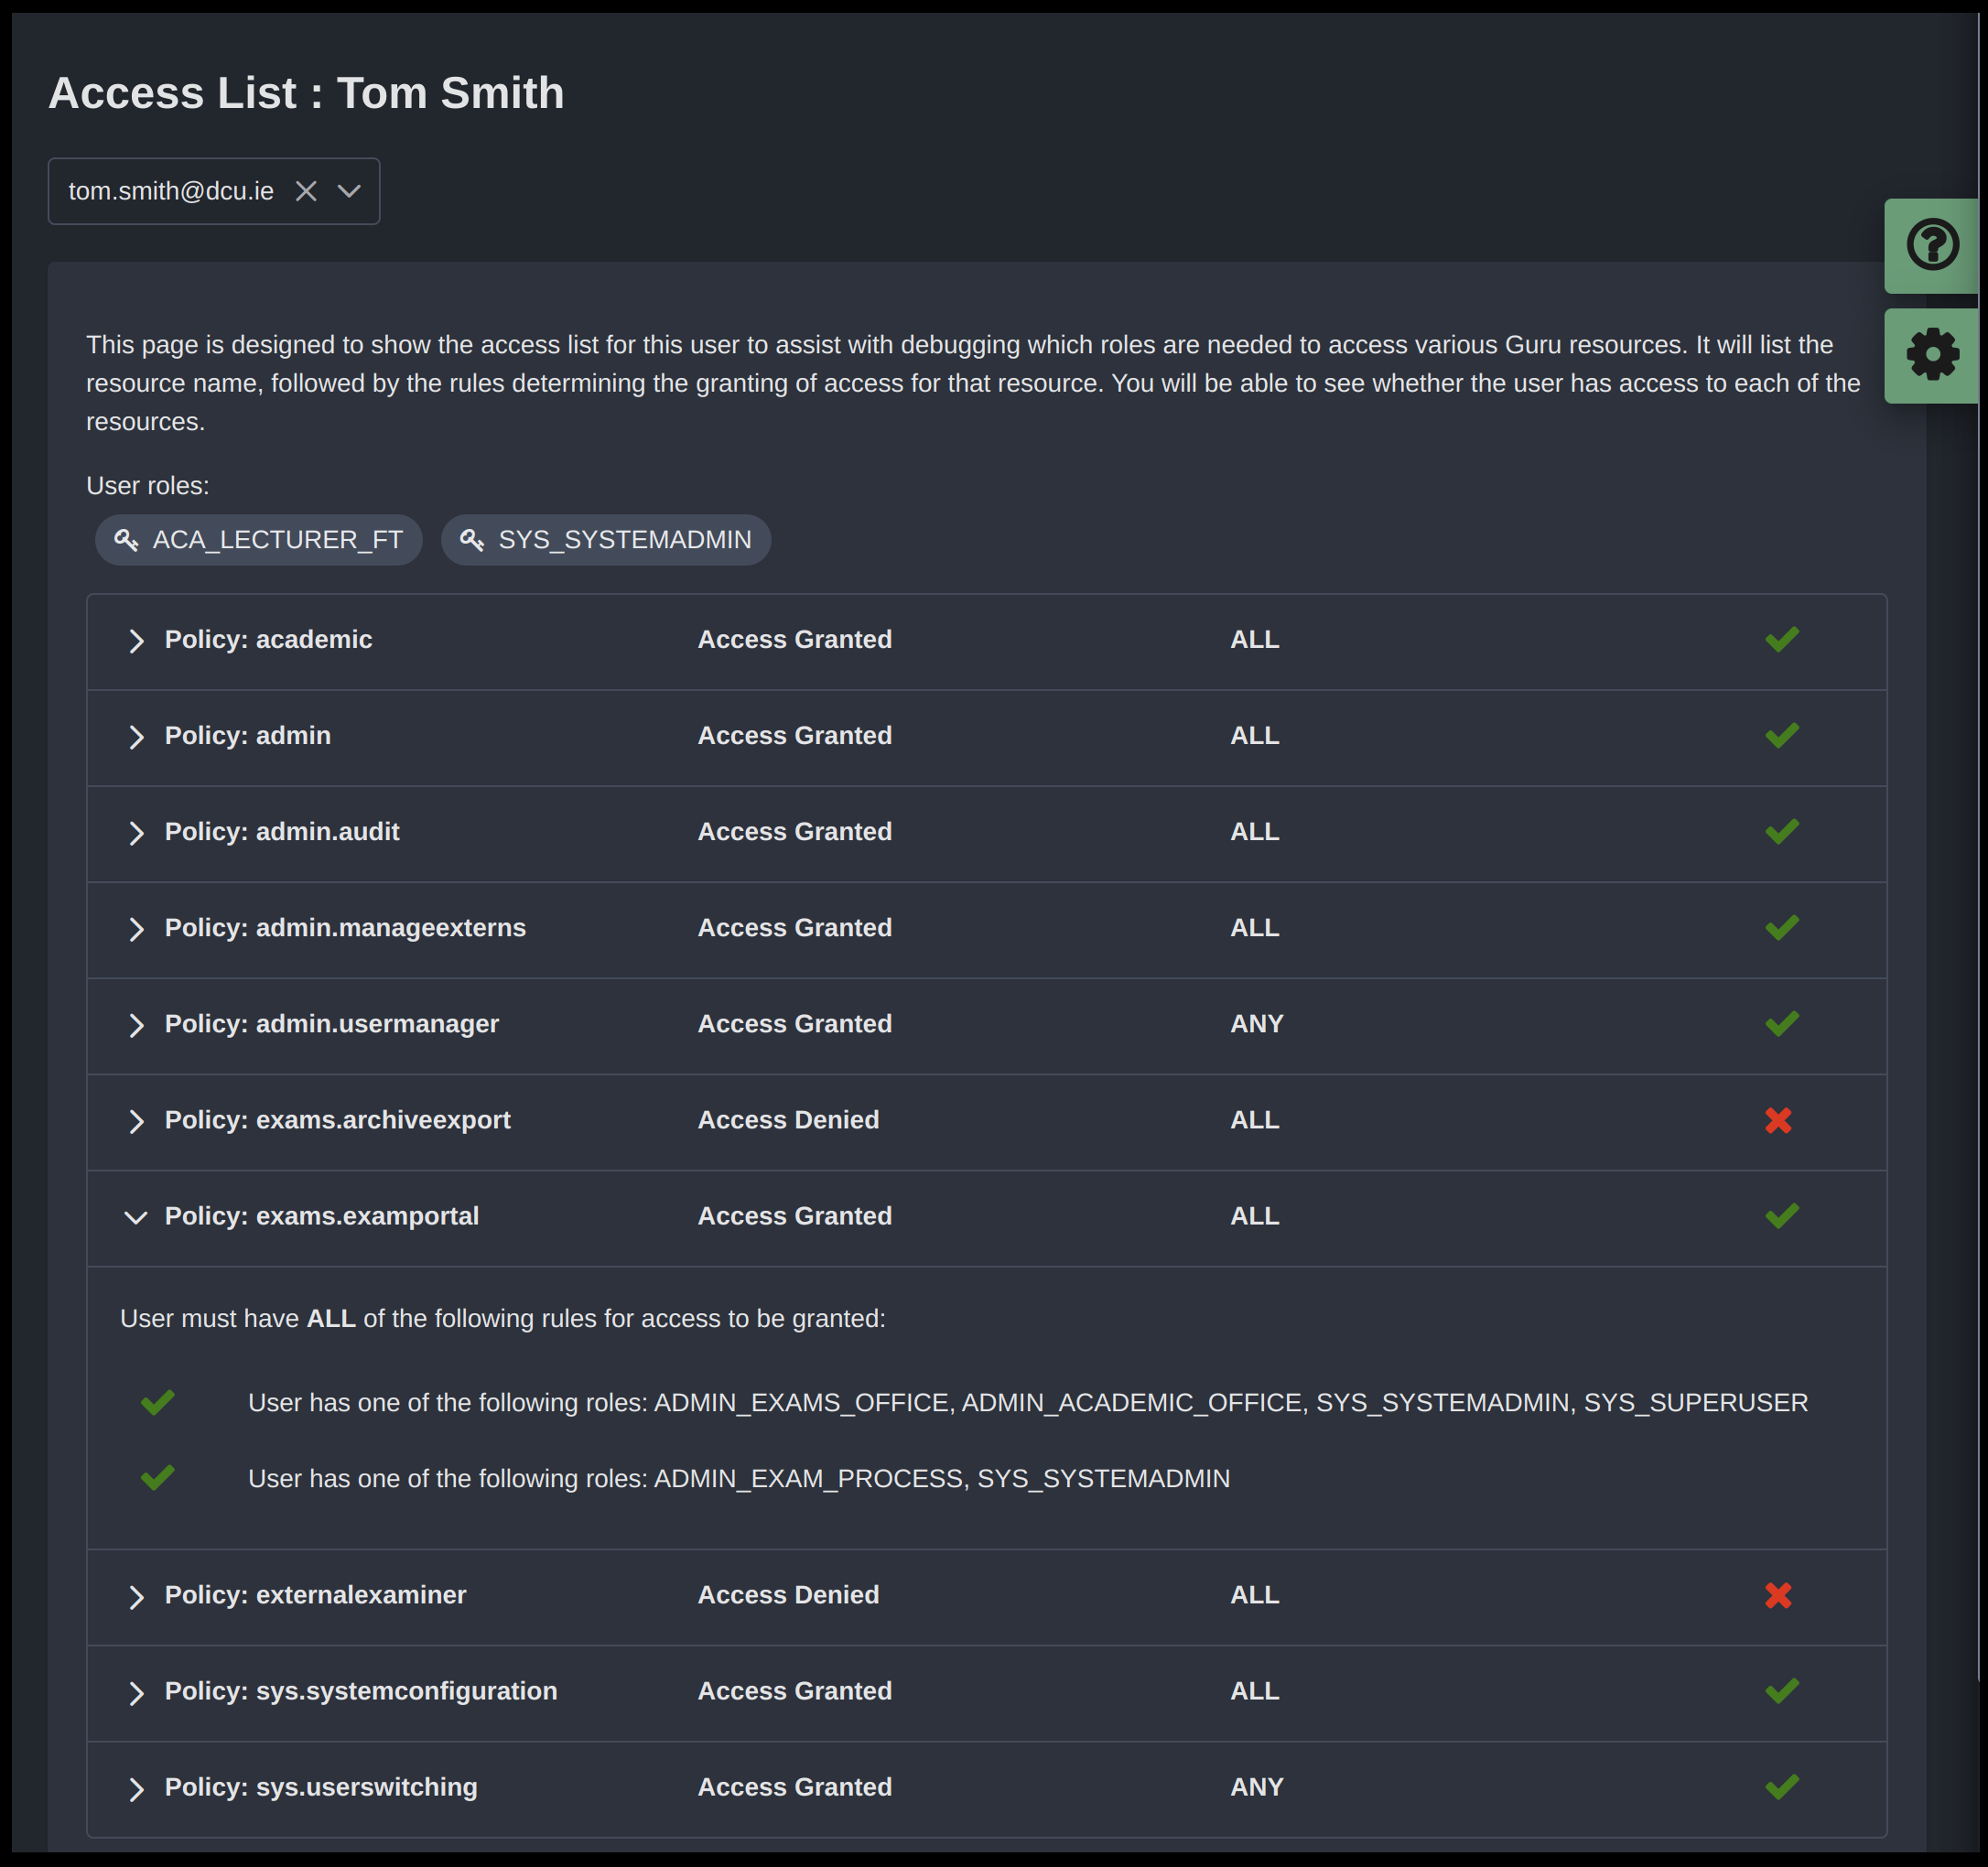Expand Policy: exams.archiveexport details
Image resolution: width=1988 pixels, height=1867 pixels.
[337, 1120]
